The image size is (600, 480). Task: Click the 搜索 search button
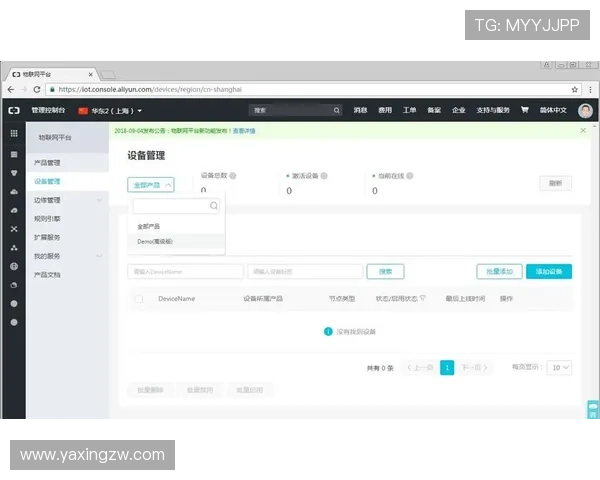pyautogui.click(x=385, y=271)
